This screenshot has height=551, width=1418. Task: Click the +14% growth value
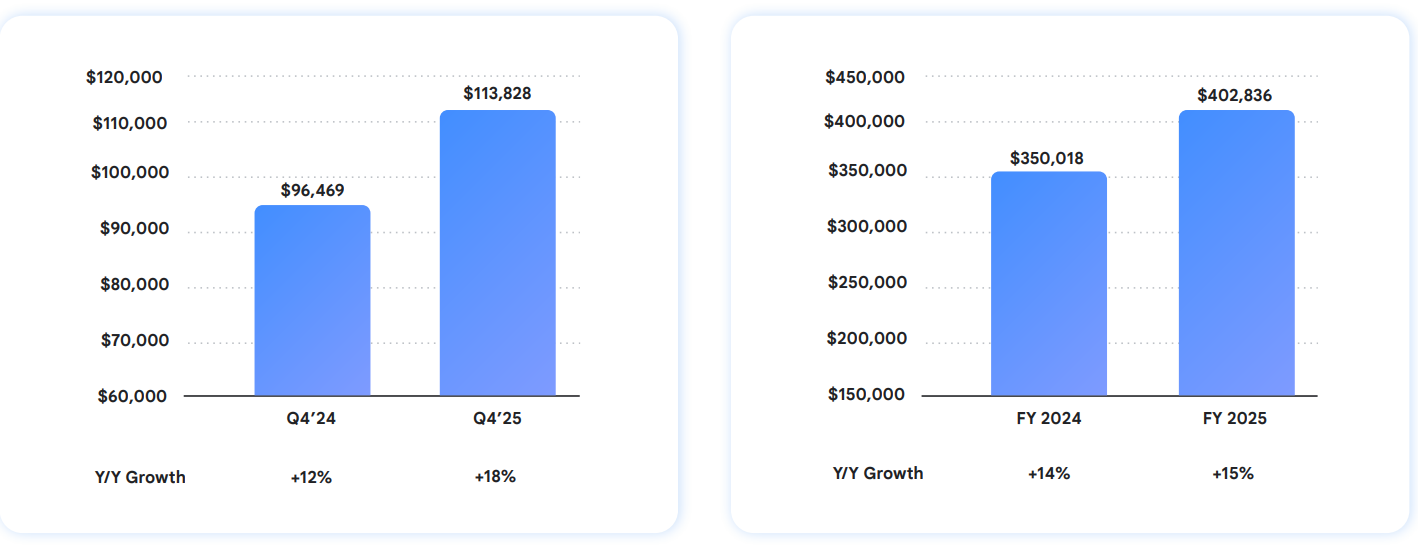(1048, 473)
